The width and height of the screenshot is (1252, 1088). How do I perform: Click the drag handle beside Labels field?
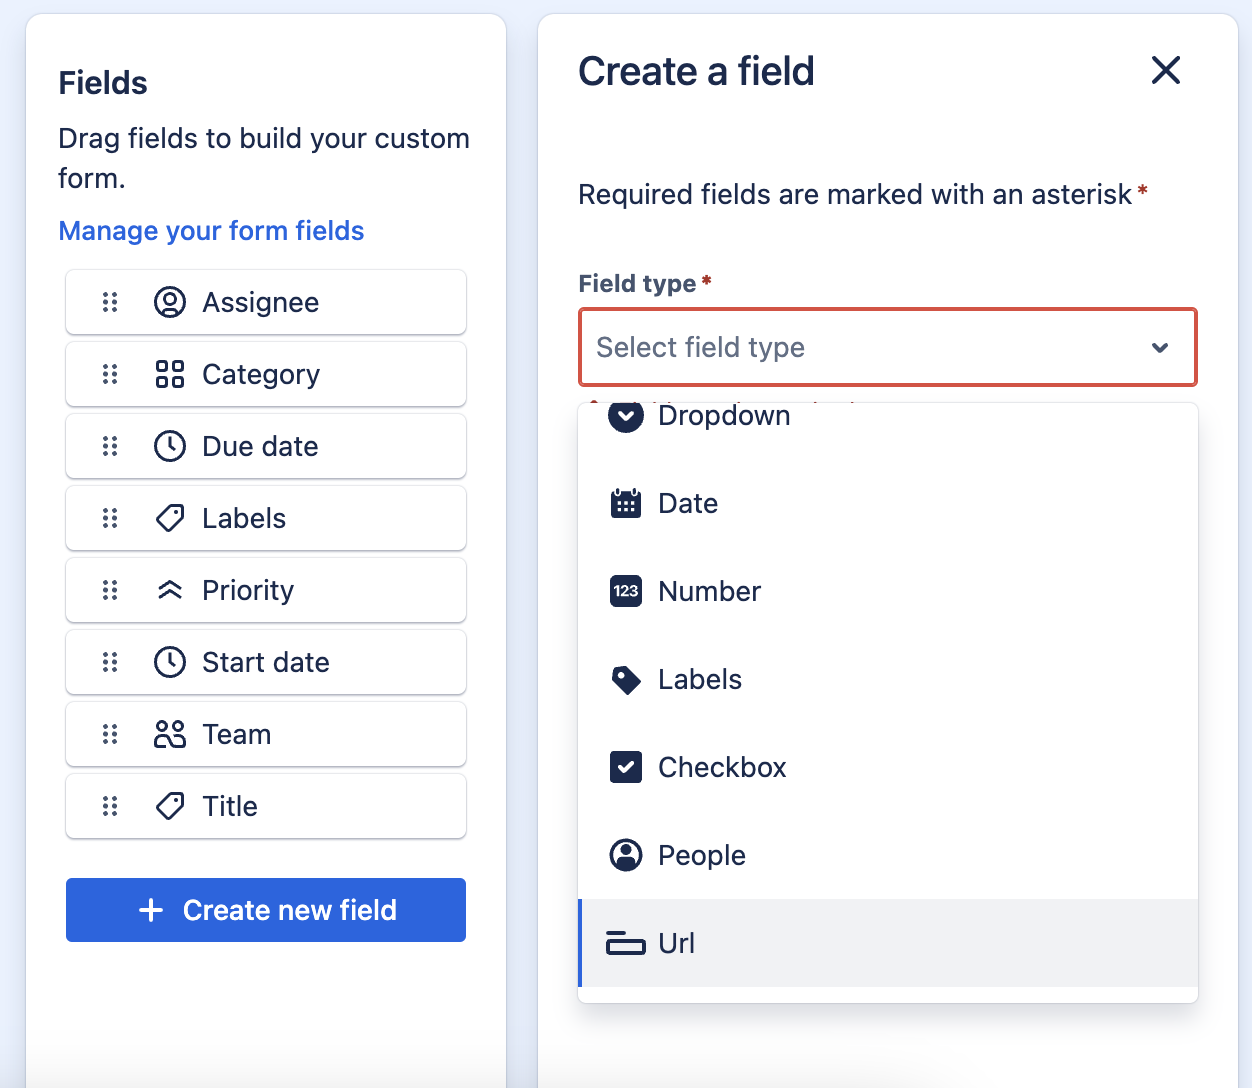tap(110, 518)
